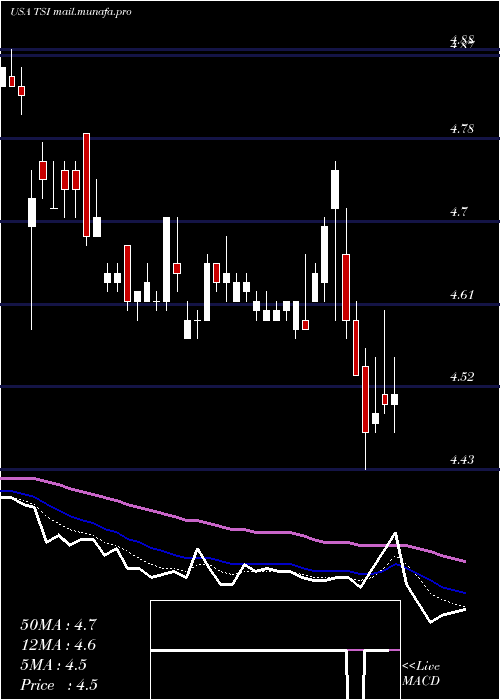Click the 4.43 price level label
The image size is (500, 700).
(462, 459)
